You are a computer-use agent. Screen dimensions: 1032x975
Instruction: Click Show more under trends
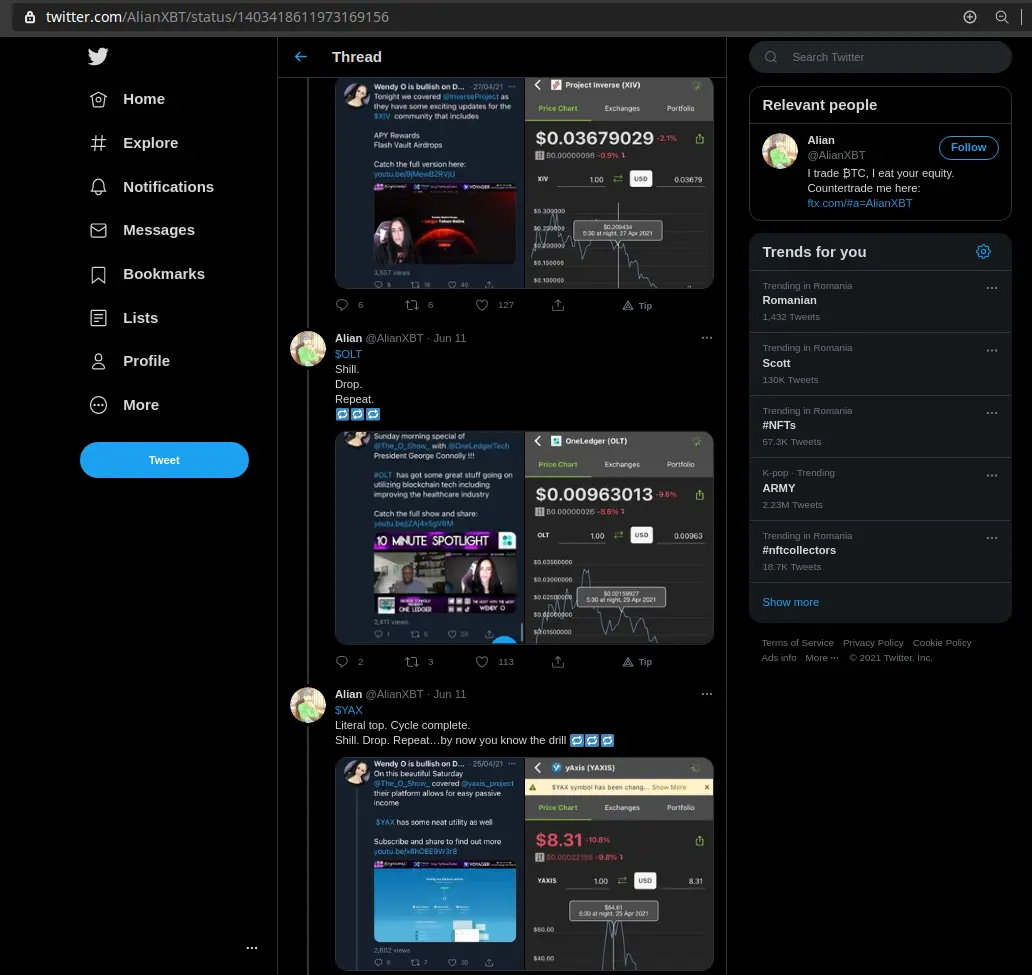tap(790, 602)
